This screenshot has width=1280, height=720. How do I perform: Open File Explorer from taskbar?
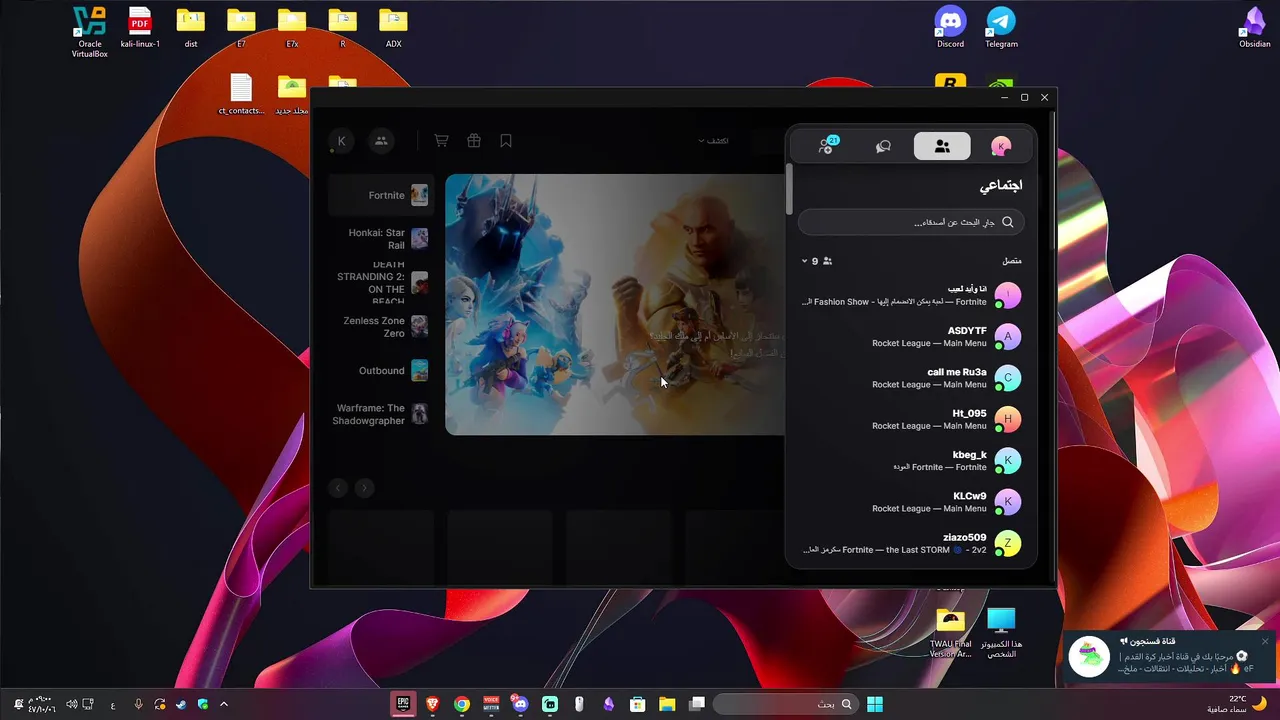click(x=667, y=704)
